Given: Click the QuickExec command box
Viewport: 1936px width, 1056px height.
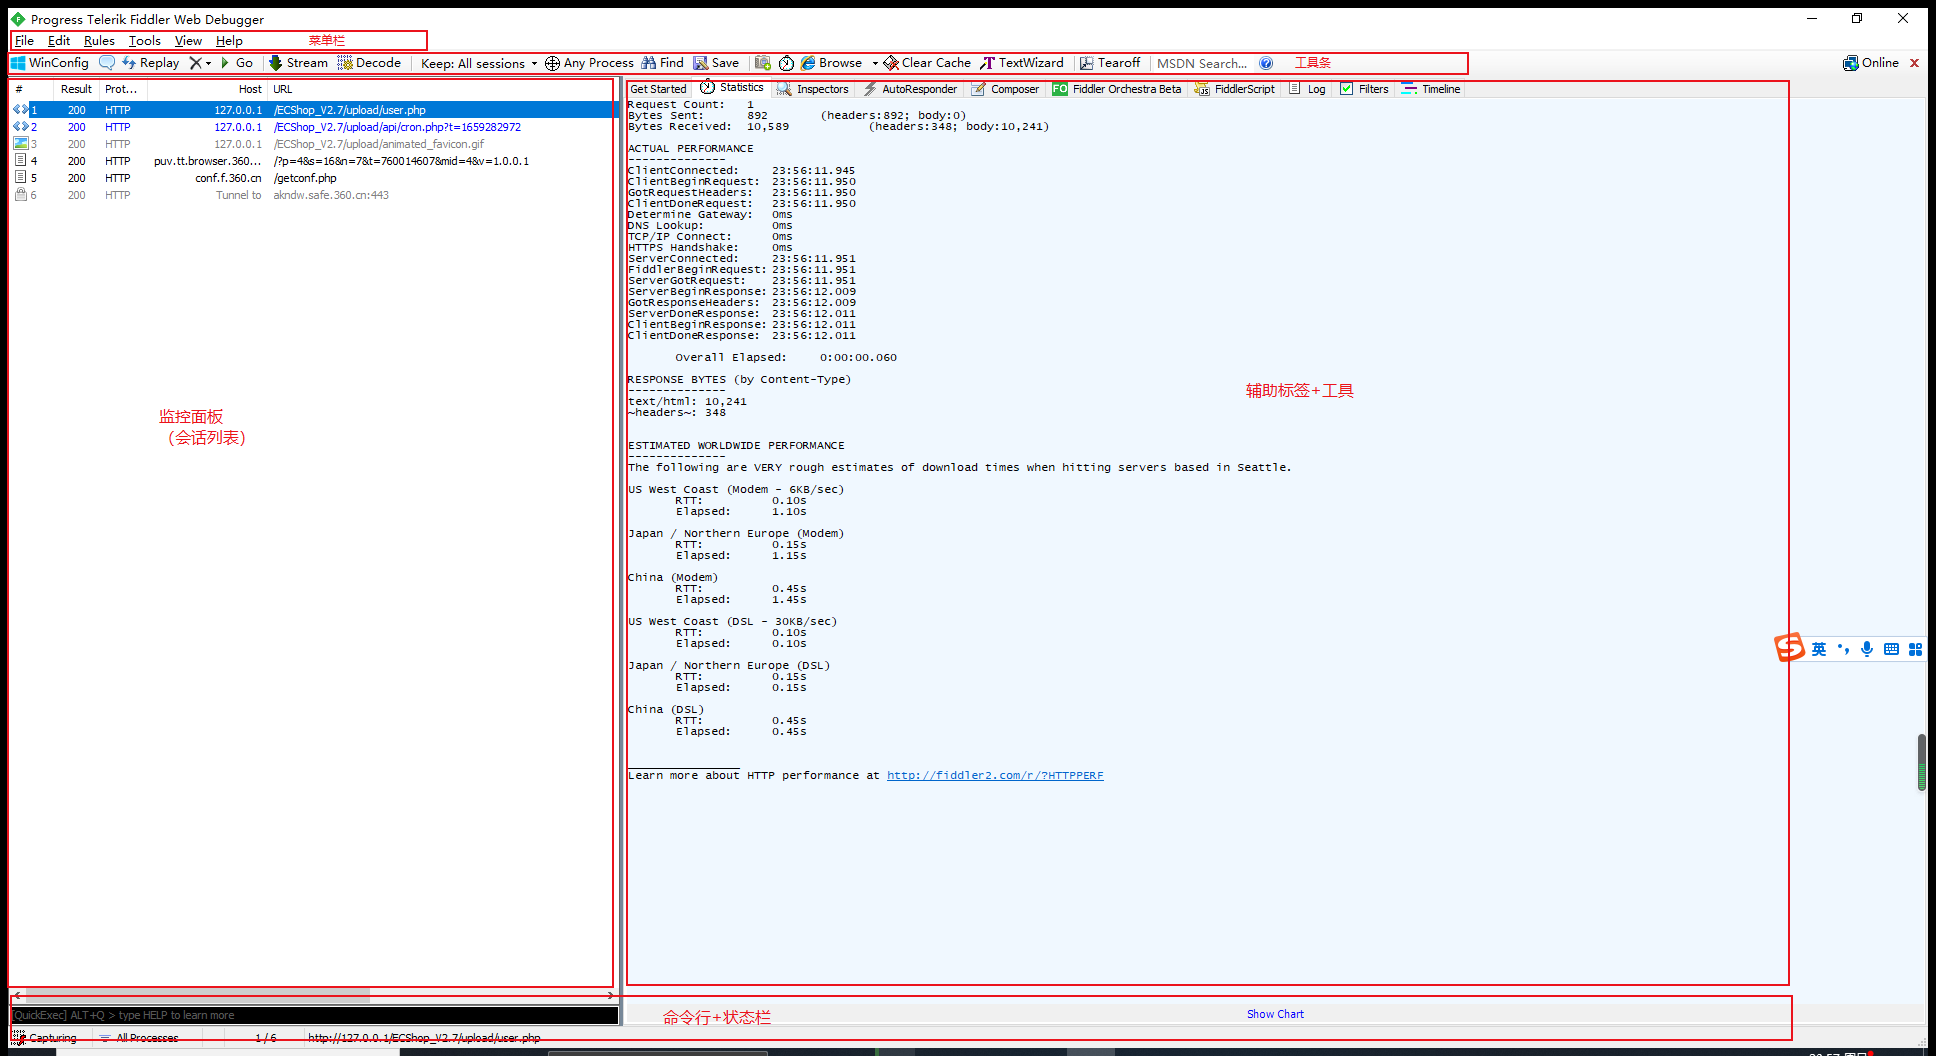Looking at the screenshot, I should pyautogui.click(x=315, y=1015).
